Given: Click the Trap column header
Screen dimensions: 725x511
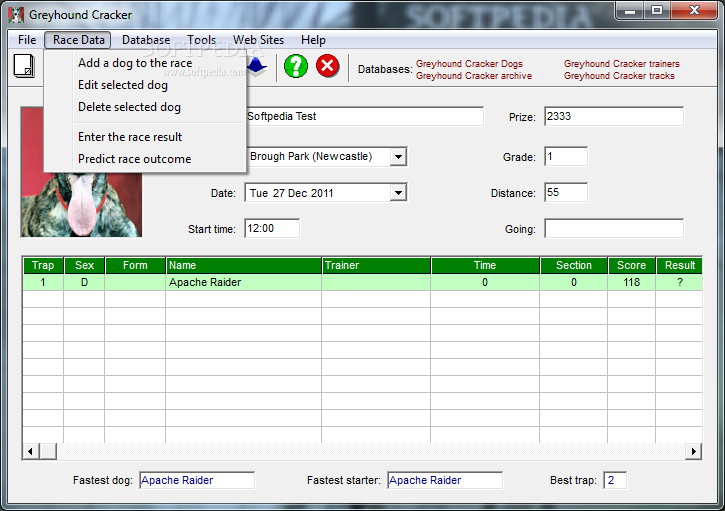Looking at the screenshot, I should tap(43, 265).
